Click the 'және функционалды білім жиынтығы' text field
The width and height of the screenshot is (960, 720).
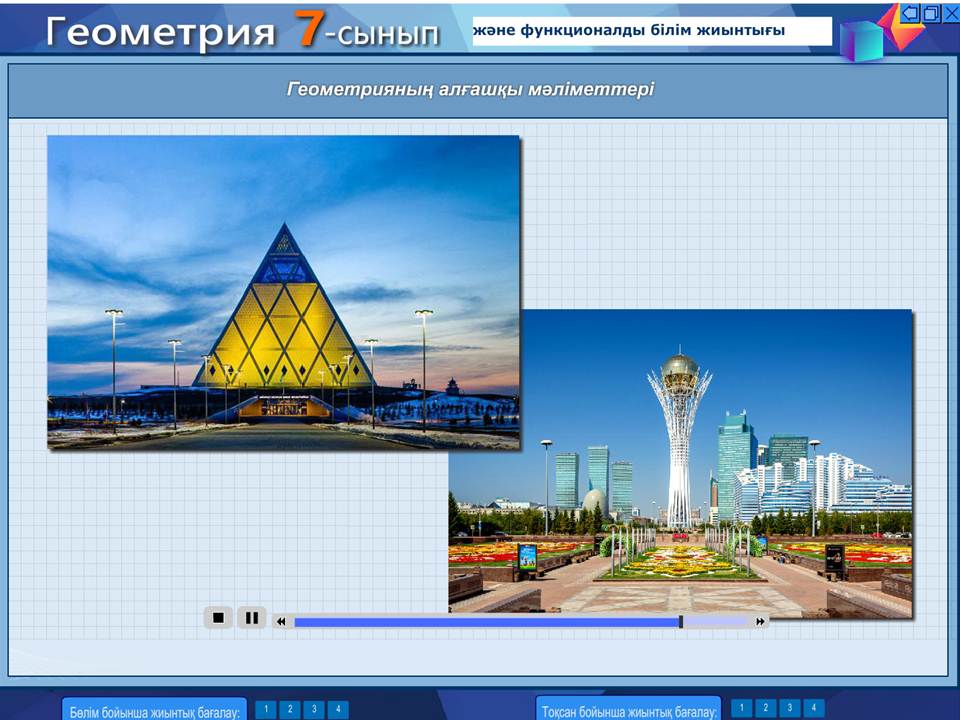pos(652,31)
